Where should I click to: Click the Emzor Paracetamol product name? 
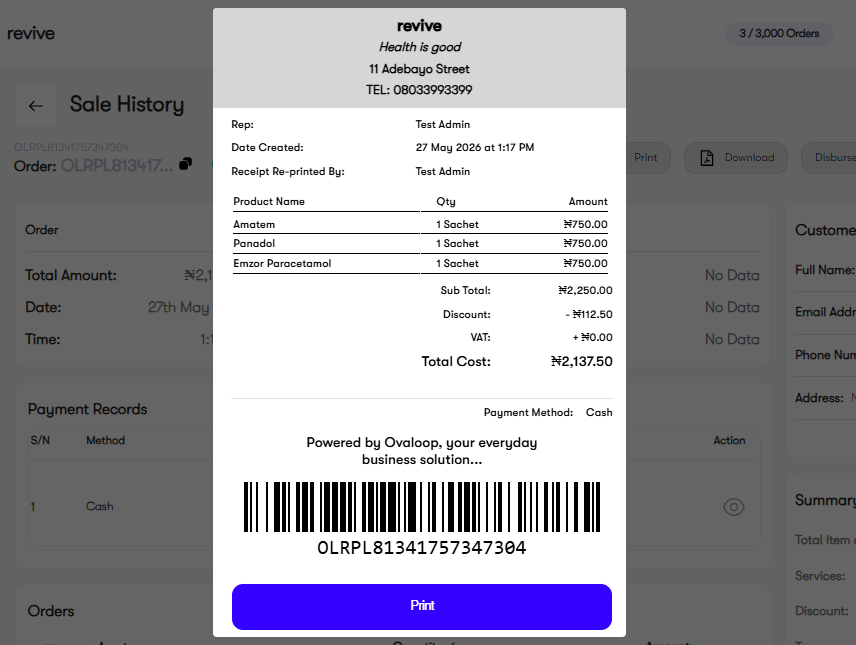click(282, 263)
